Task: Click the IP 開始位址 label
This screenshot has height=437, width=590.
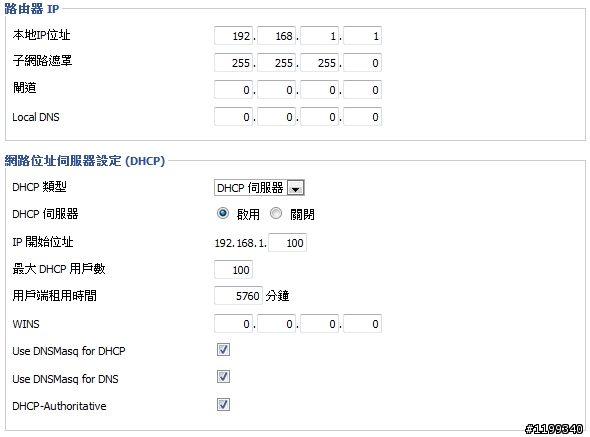Action: pyautogui.click(x=43, y=242)
